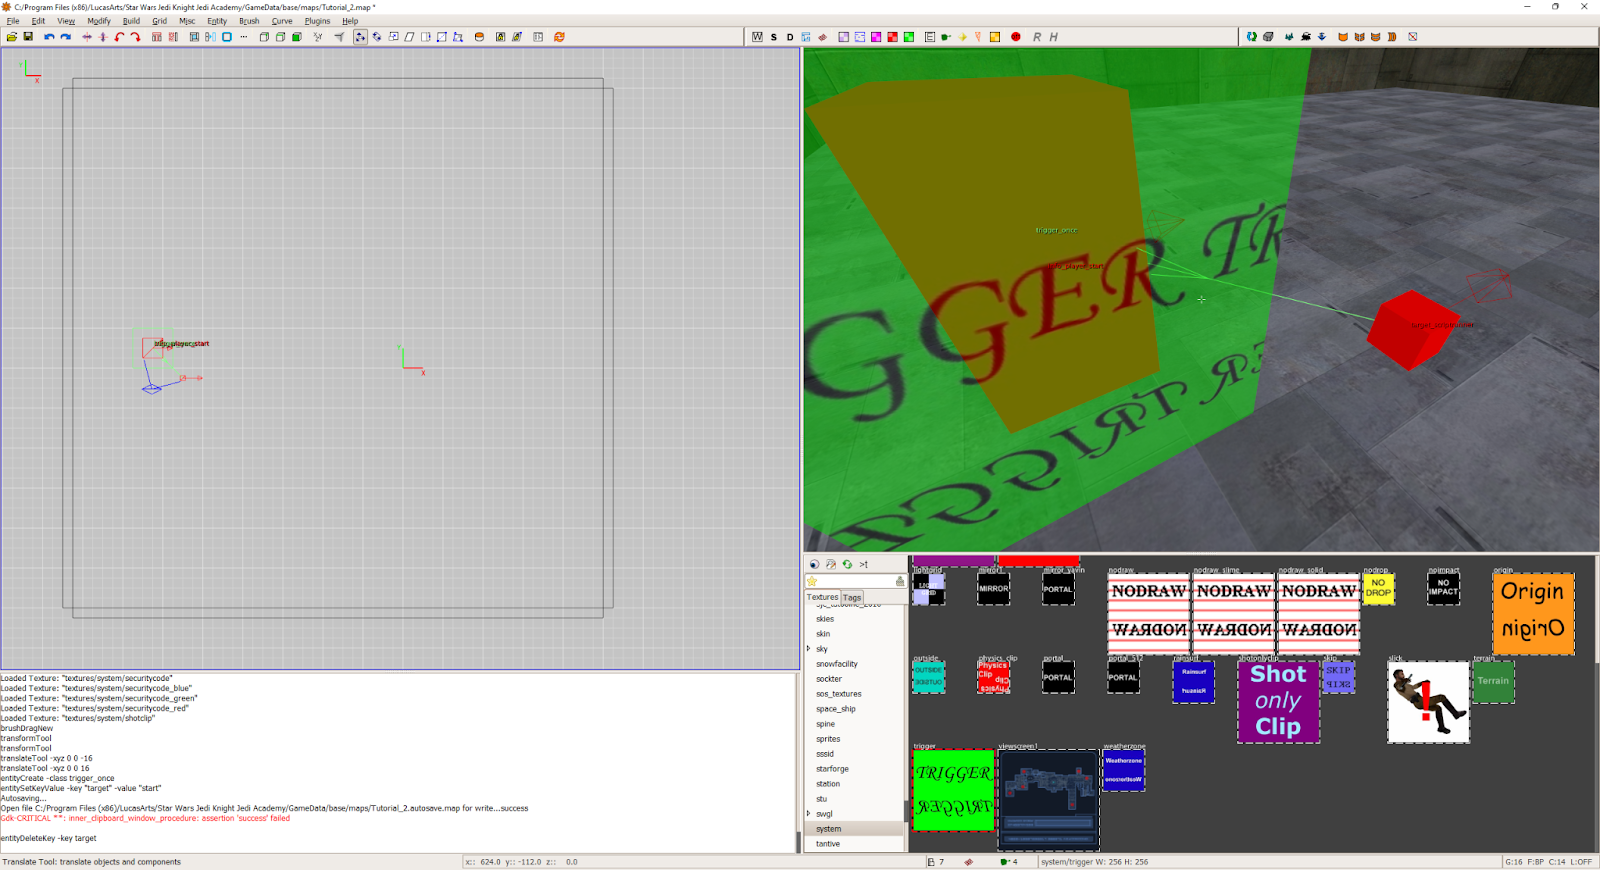
Task: Select the starforge texture folder
Action: [832, 769]
